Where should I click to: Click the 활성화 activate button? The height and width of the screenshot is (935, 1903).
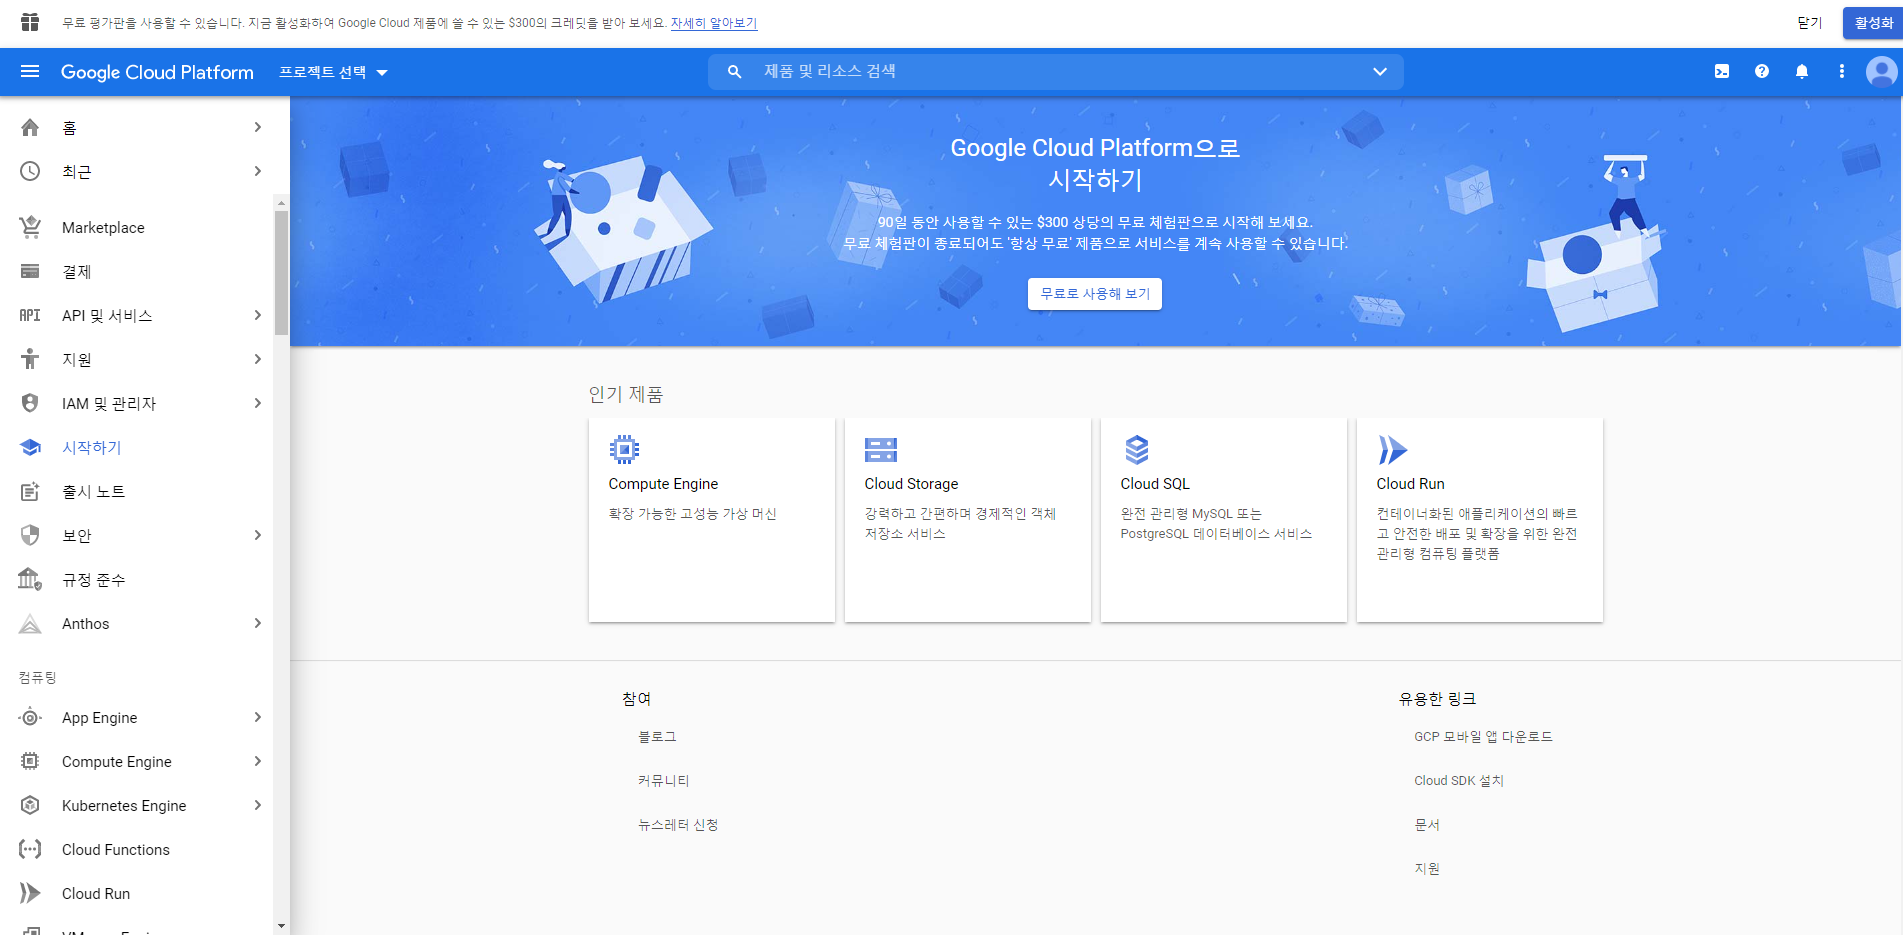[x=1873, y=23]
